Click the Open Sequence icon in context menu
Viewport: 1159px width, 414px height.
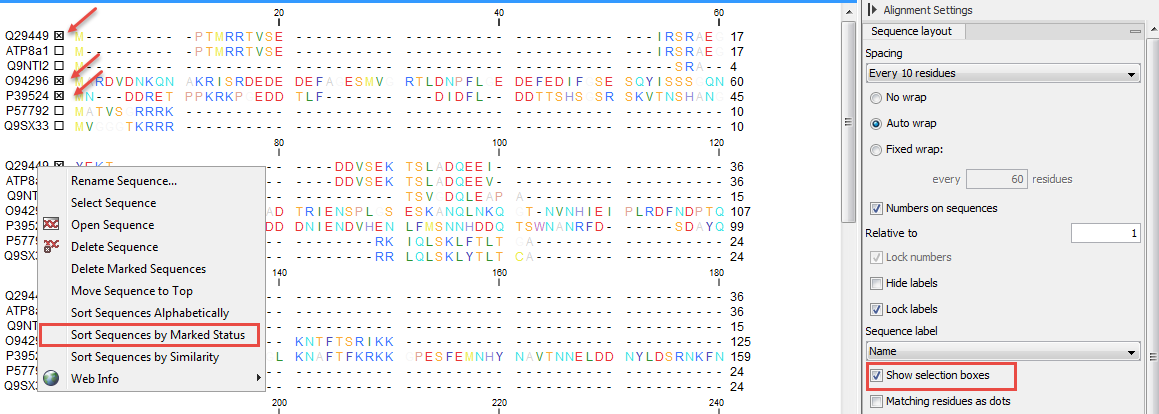pos(51,225)
